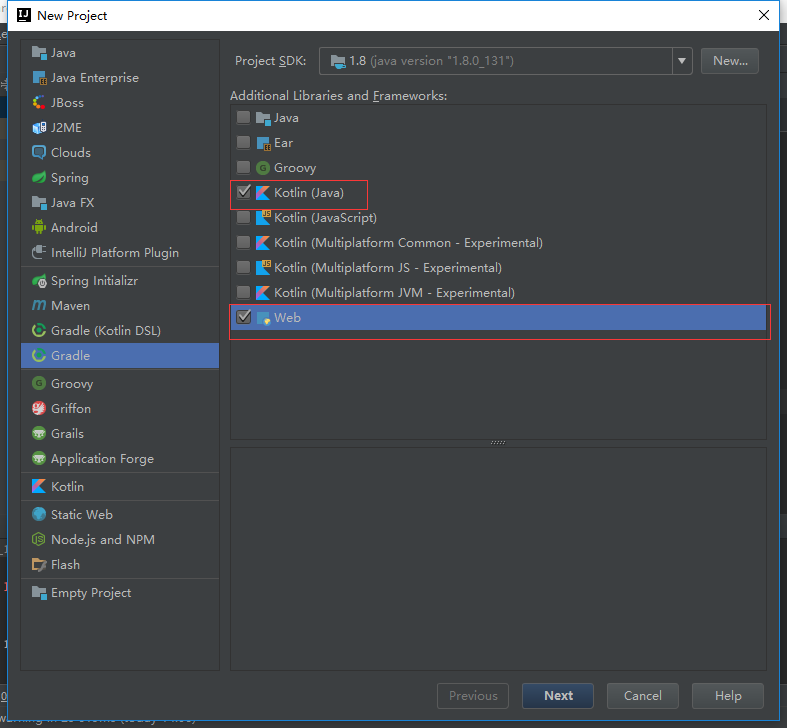This screenshot has height=728, width=787.
Task: Select the "Node.js and NPM" text
Action: tap(103, 540)
